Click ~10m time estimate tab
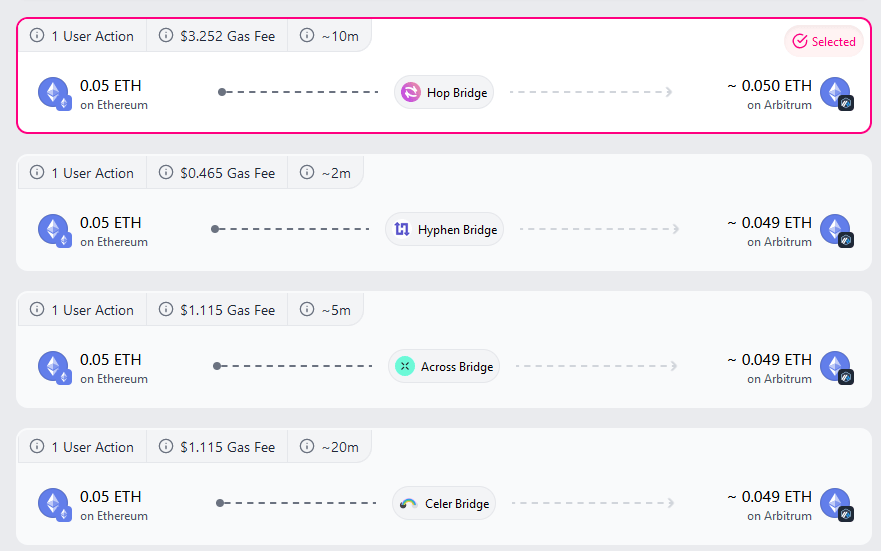 tap(330, 35)
